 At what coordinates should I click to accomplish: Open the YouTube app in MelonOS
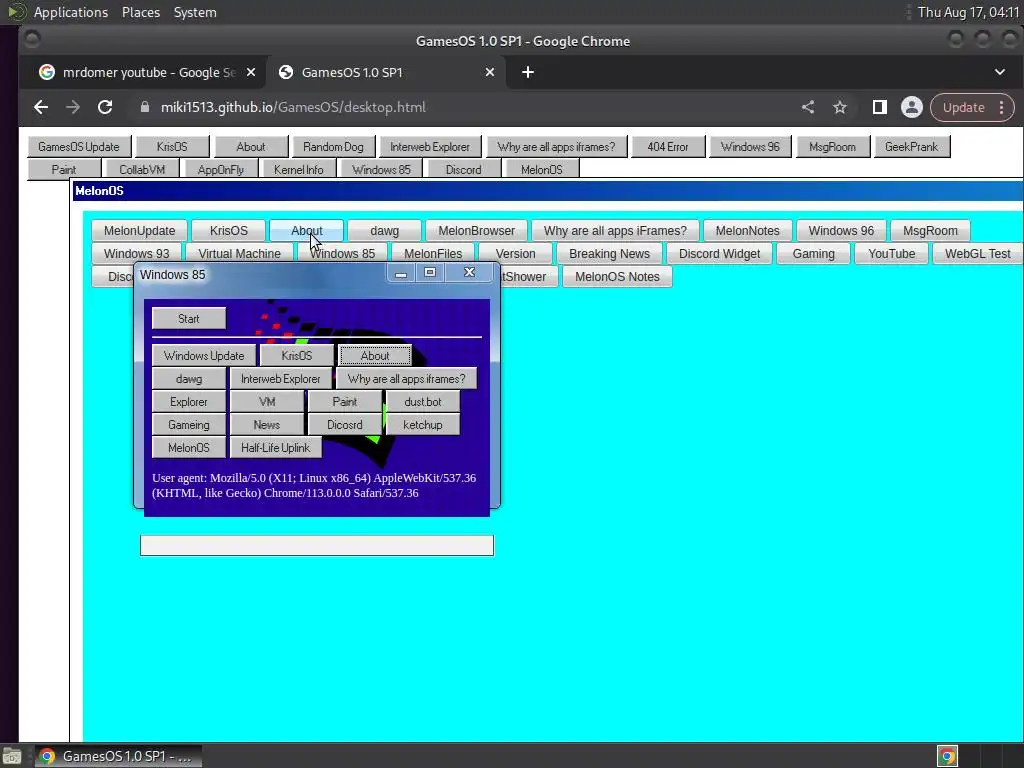coord(891,253)
